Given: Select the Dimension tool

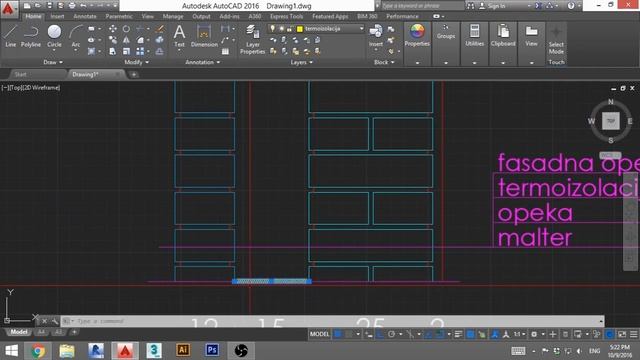Looking at the screenshot, I should (x=204, y=36).
